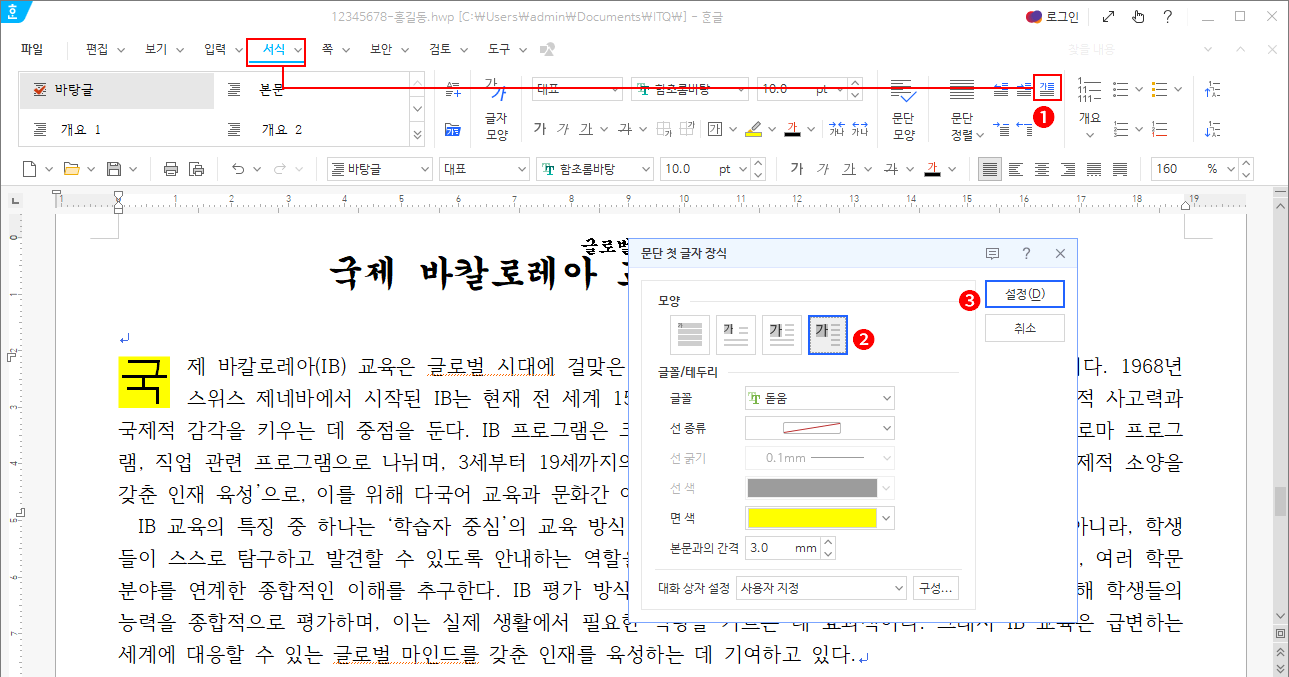
Task: Select the 없음 (none) drop cap shape option
Action: (689, 334)
